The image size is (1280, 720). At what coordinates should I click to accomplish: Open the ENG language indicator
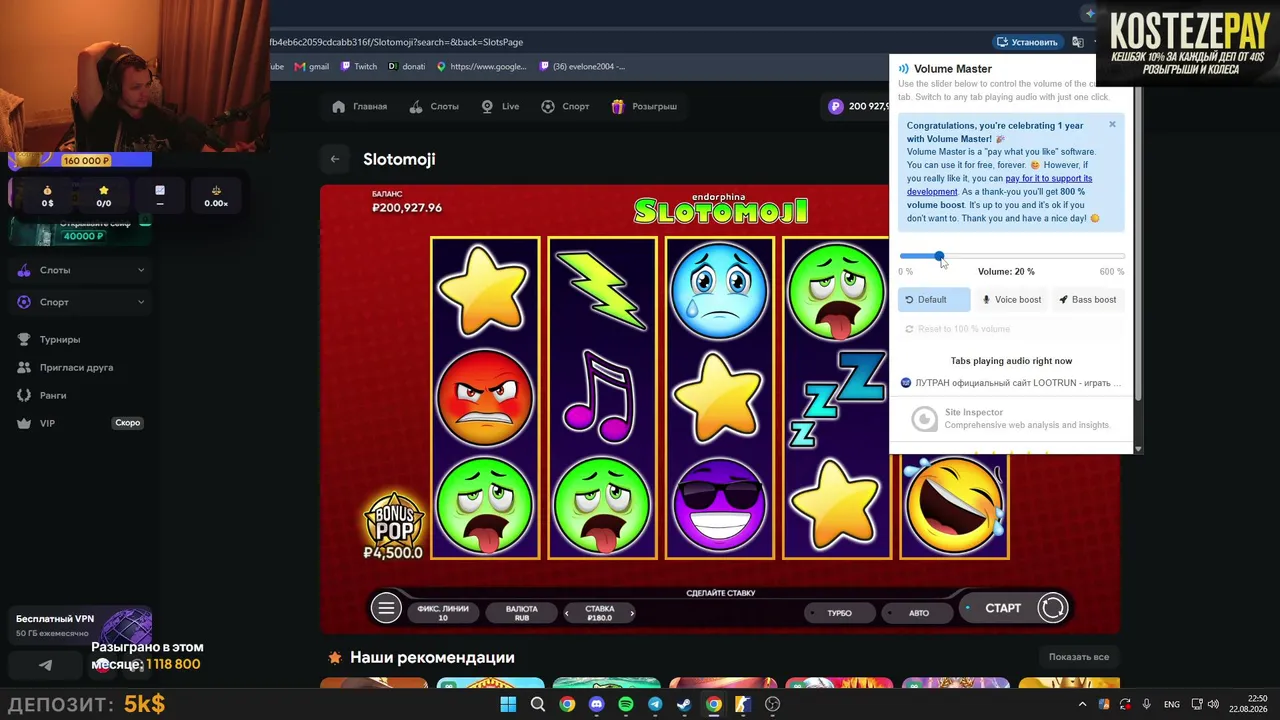tap(1172, 704)
